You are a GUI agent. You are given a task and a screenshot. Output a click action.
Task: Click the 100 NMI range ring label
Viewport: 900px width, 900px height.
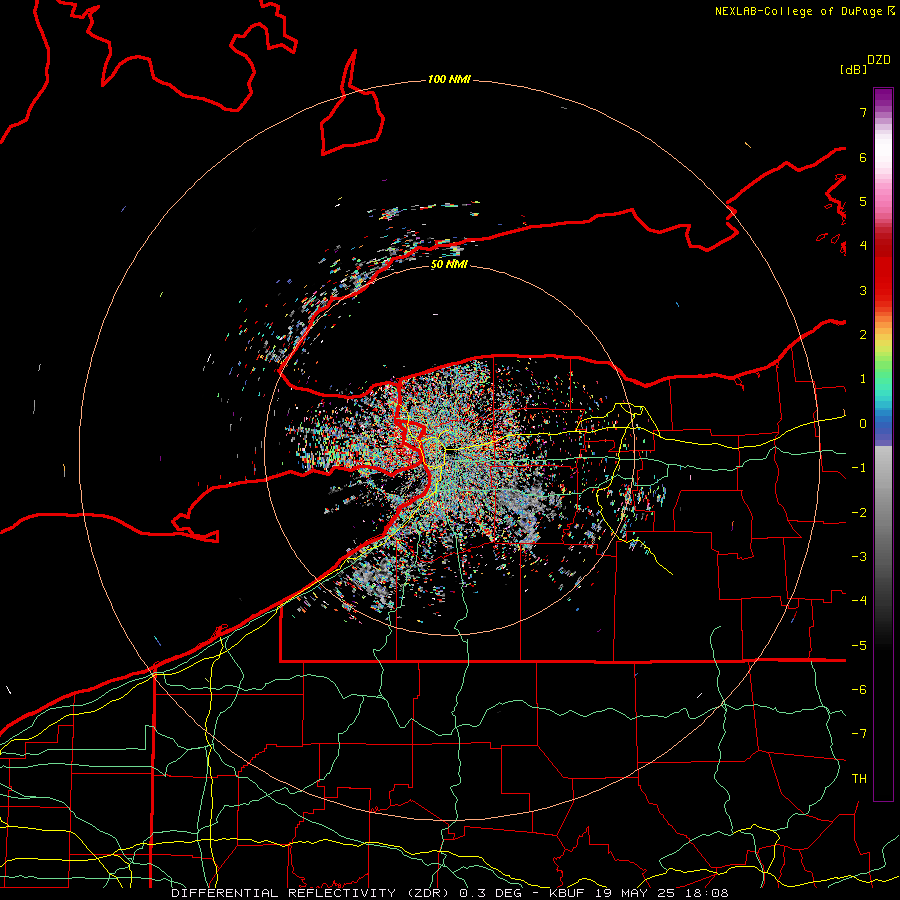tap(449, 79)
